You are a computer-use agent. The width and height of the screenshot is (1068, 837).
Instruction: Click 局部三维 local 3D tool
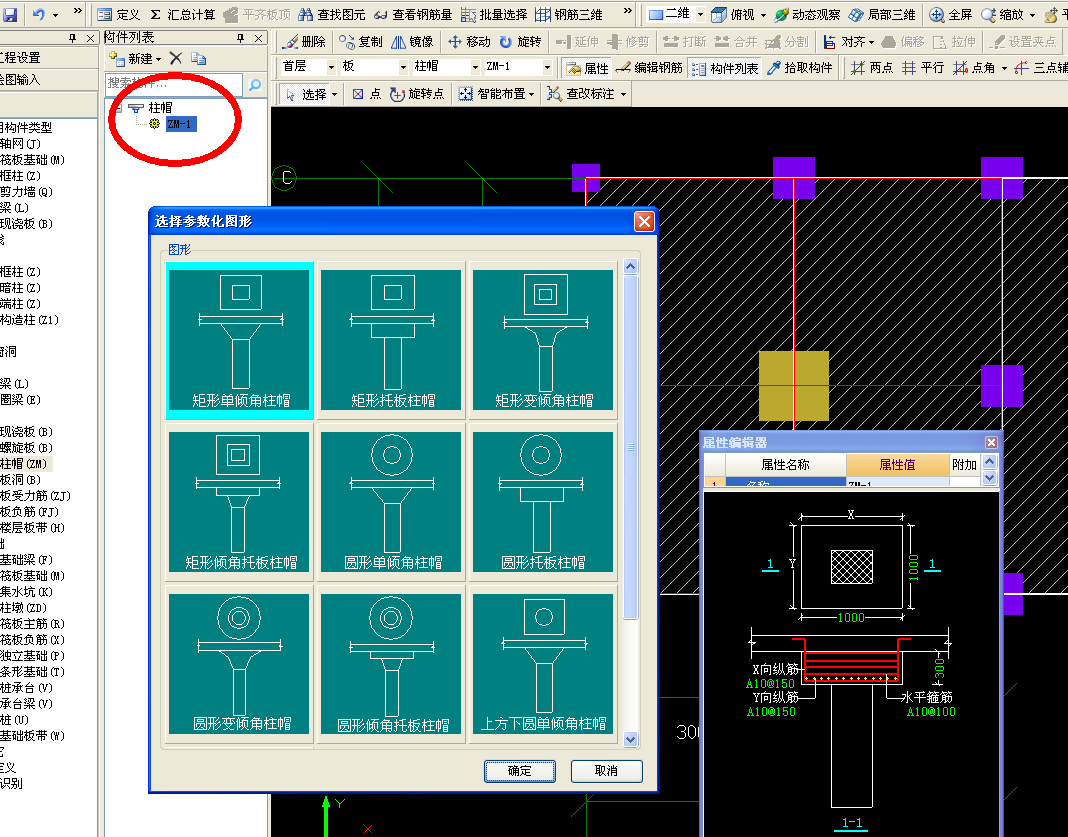coord(882,14)
